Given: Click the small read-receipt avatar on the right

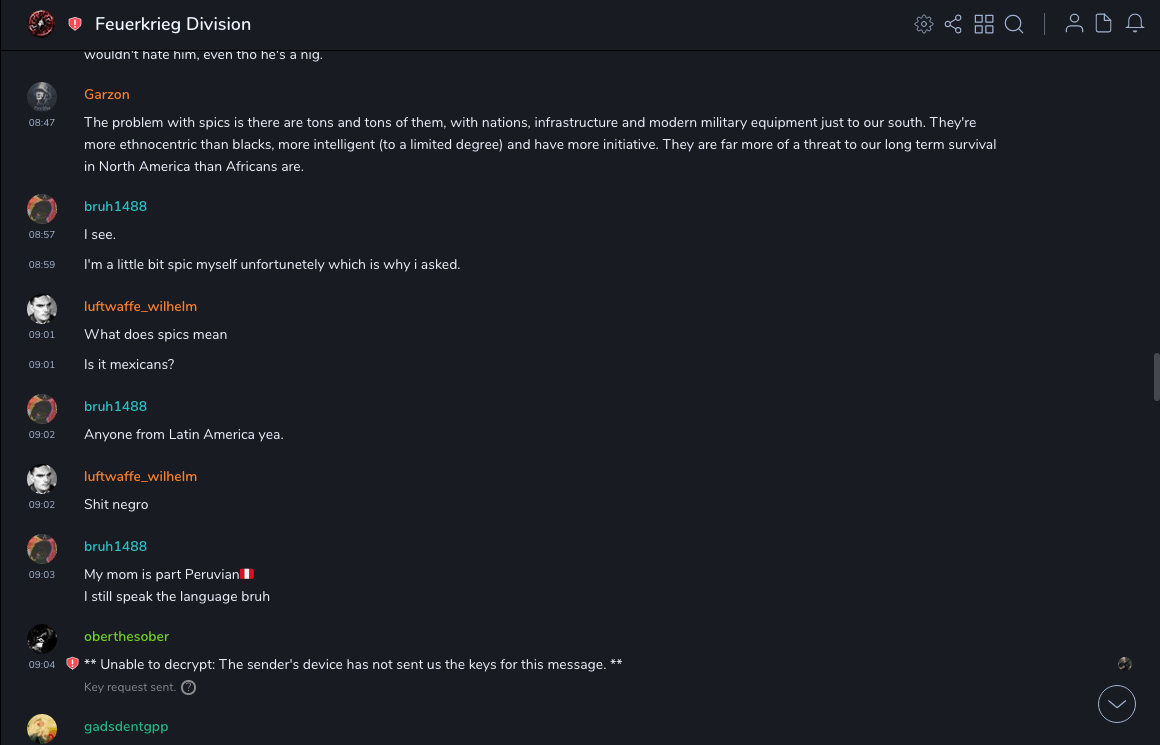Looking at the screenshot, I should [1125, 664].
